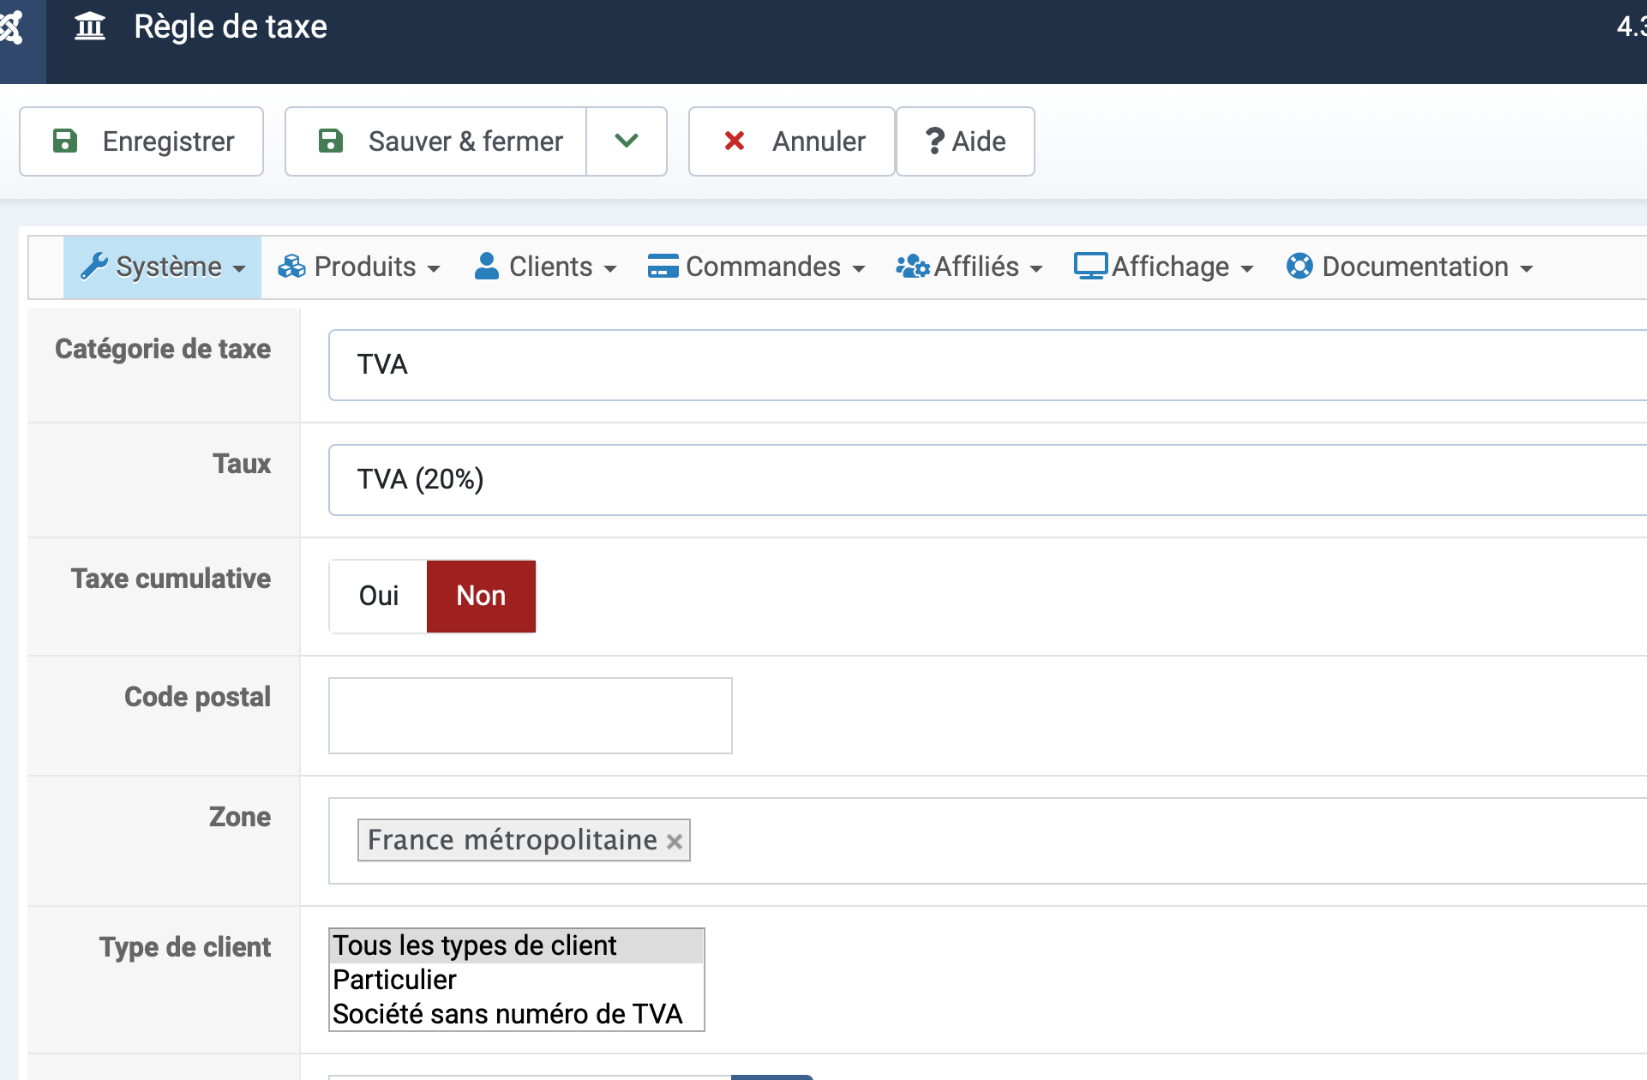Screen dimensions: 1647x1080
Task: Click the credit card icon for Commandes
Action: (663, 266)
